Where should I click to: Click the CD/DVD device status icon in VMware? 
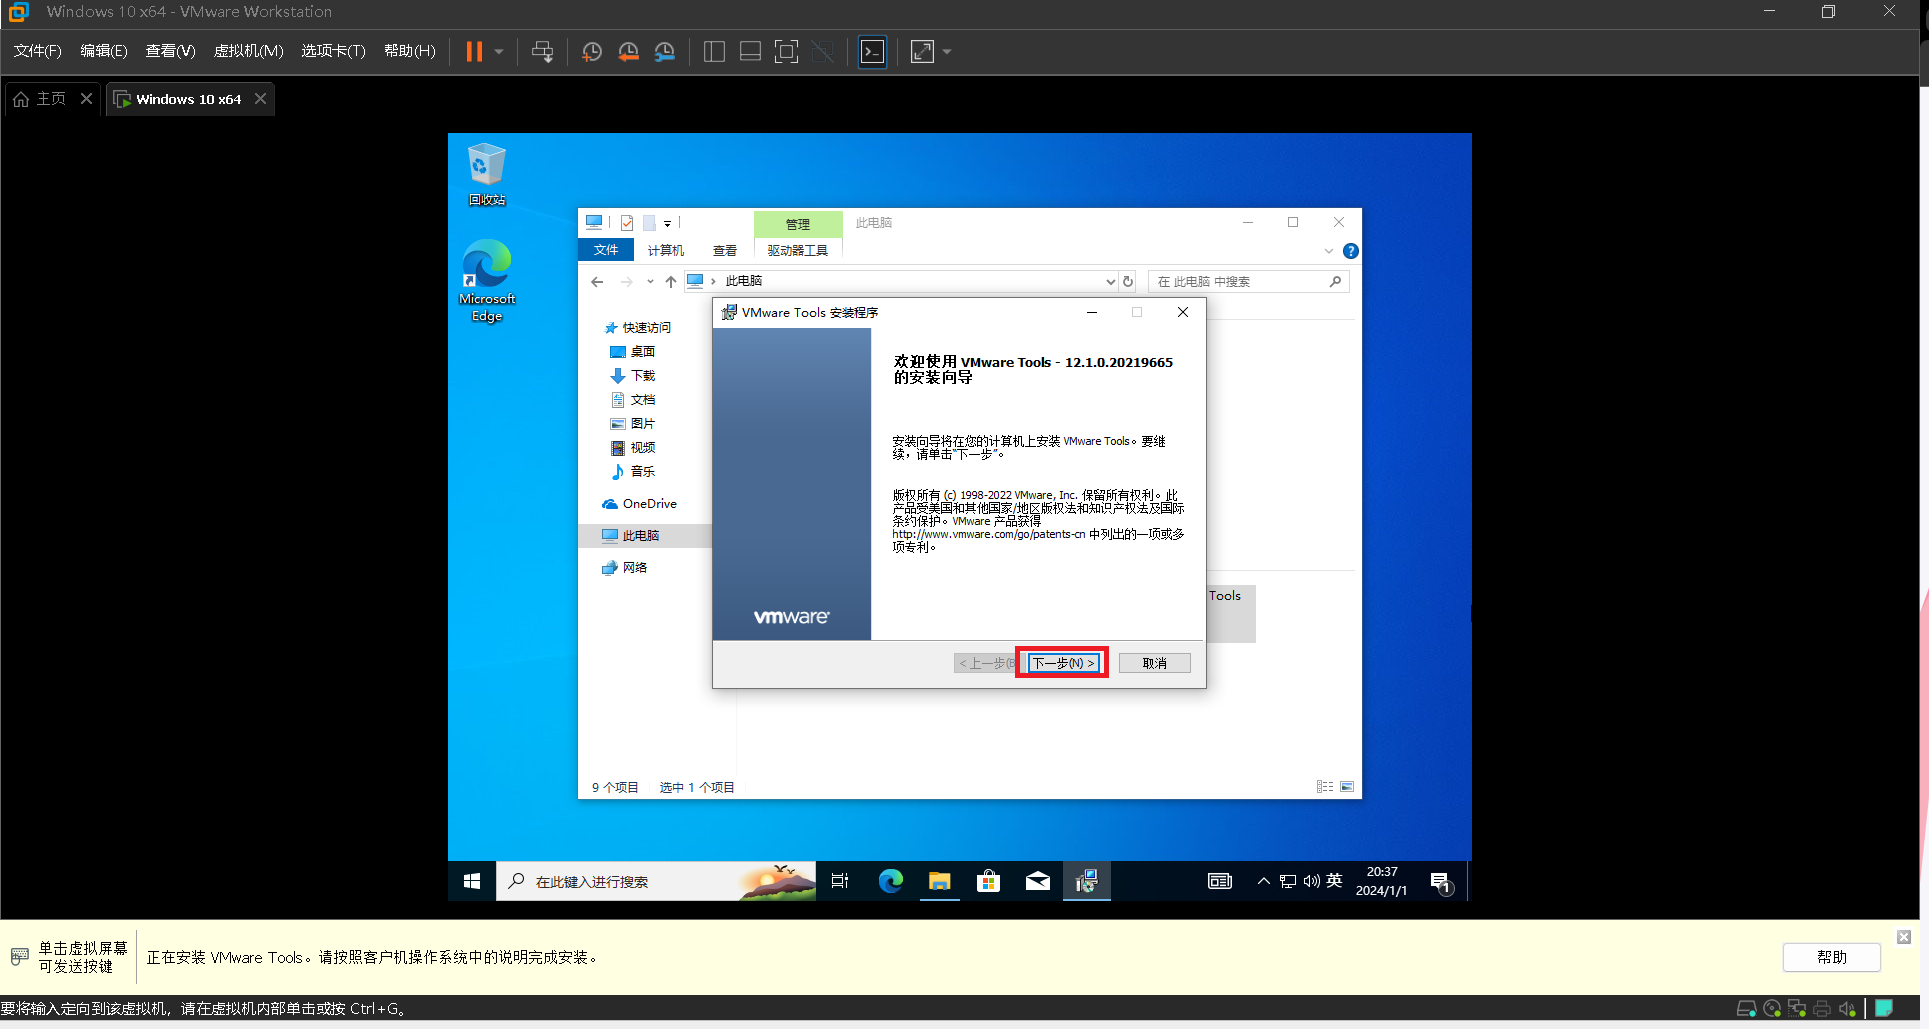click(x=1772, y=1008)
